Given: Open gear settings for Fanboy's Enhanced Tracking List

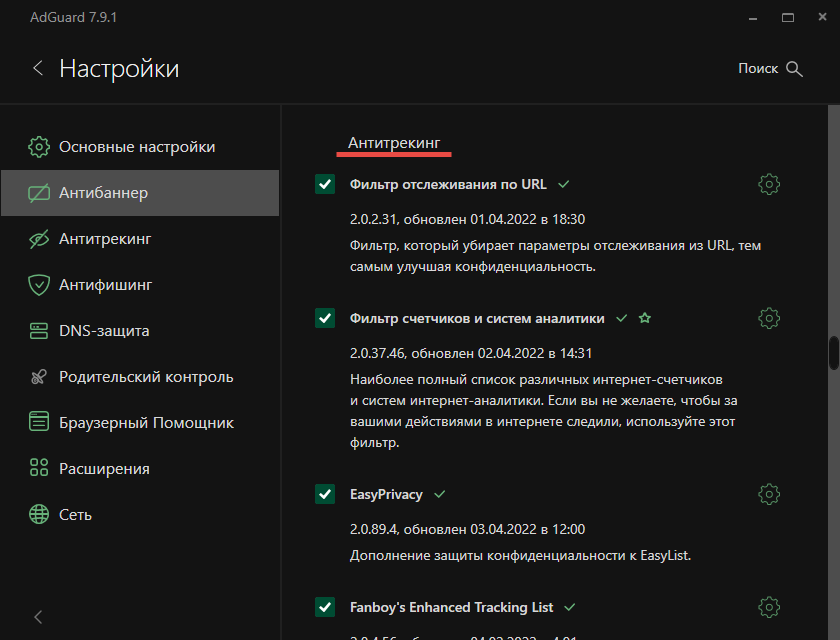Looking at the screenshot, I should pos(769,607).
